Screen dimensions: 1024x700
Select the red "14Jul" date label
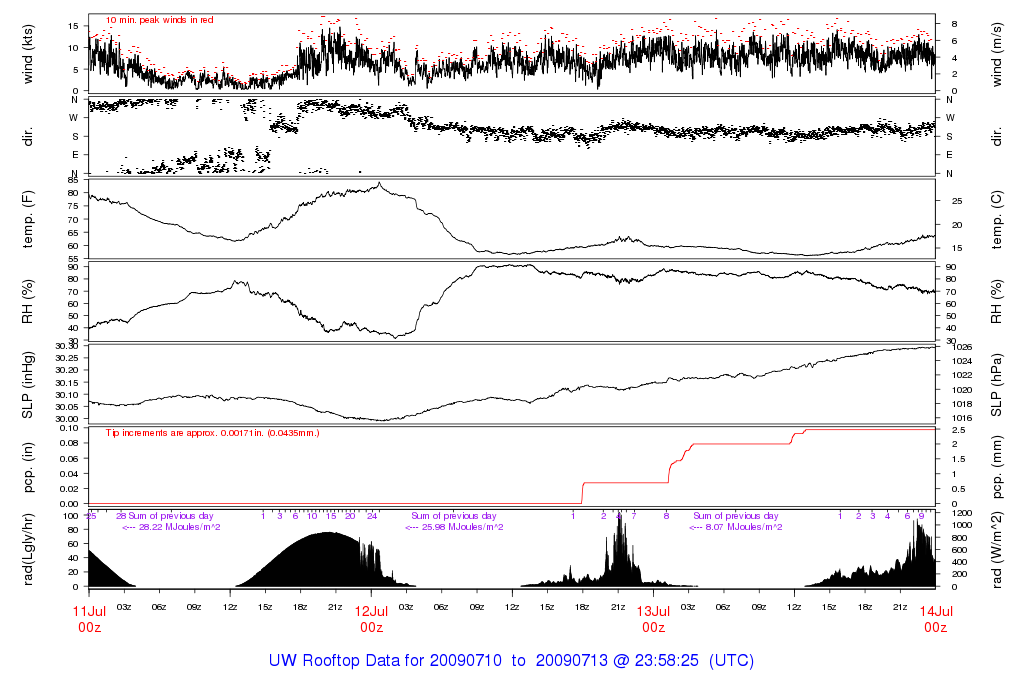pos(936,612)
